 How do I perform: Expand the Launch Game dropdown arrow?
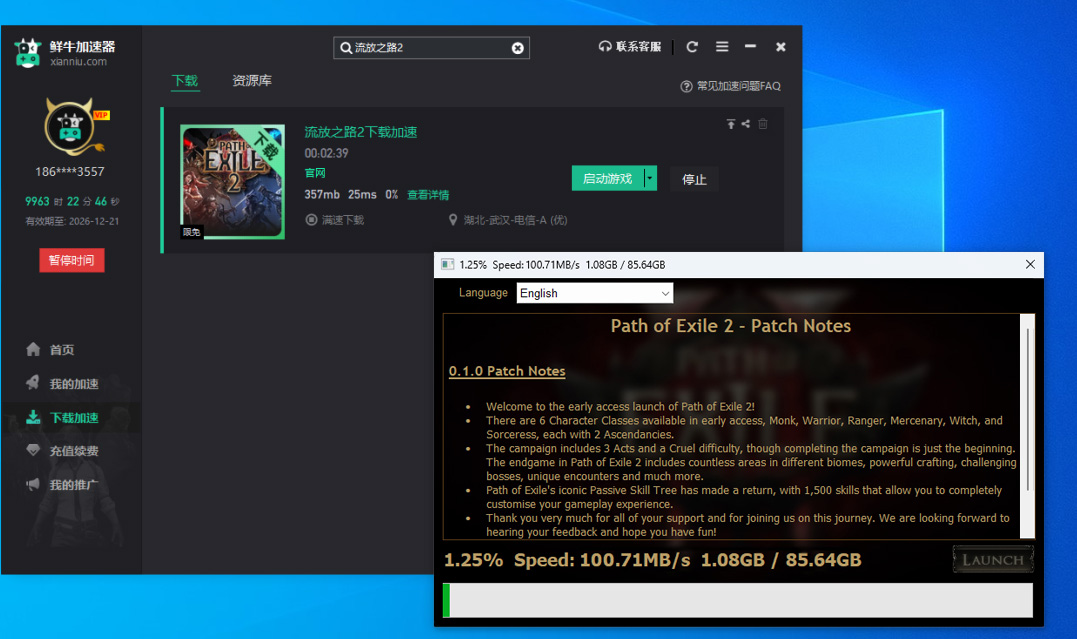650,179
